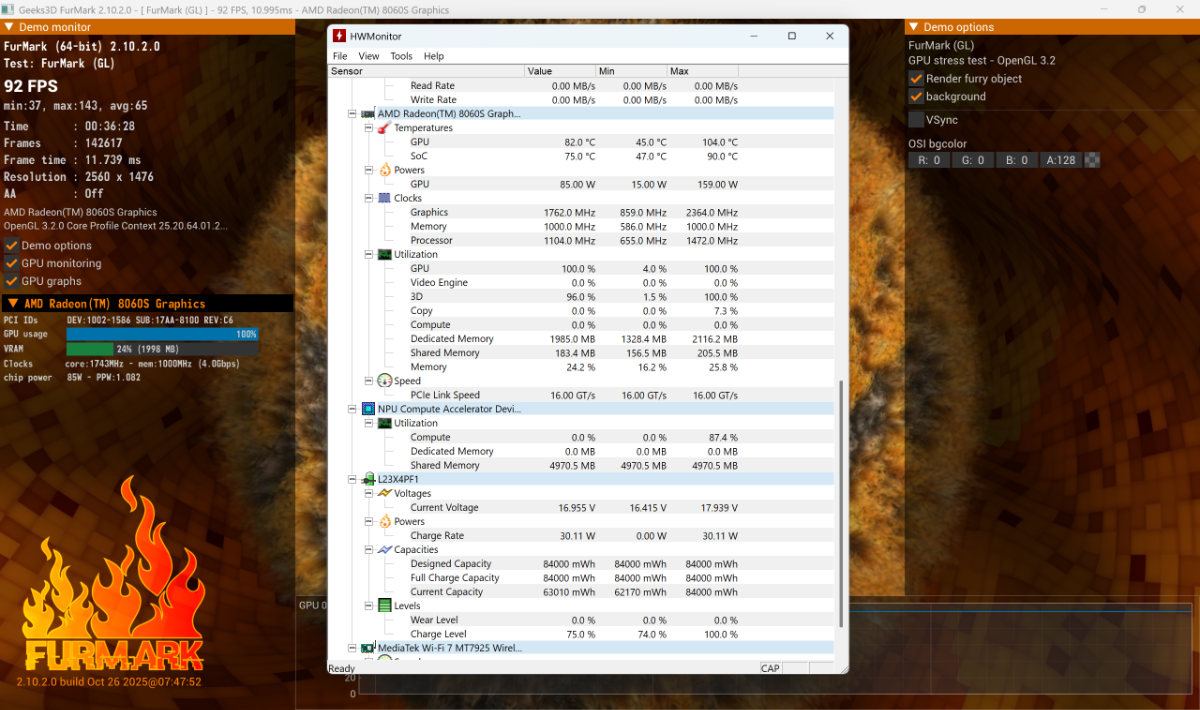Click the HWMonitor app icon in title bar

tap(339, 36)
